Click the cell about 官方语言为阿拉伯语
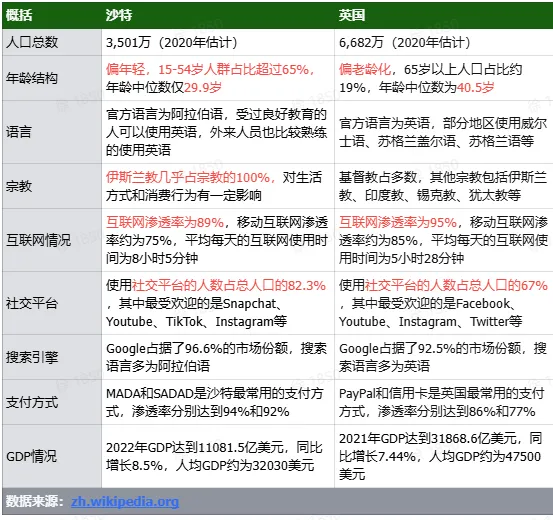Screen dimensions: 553x520 [x=218, y=132]
